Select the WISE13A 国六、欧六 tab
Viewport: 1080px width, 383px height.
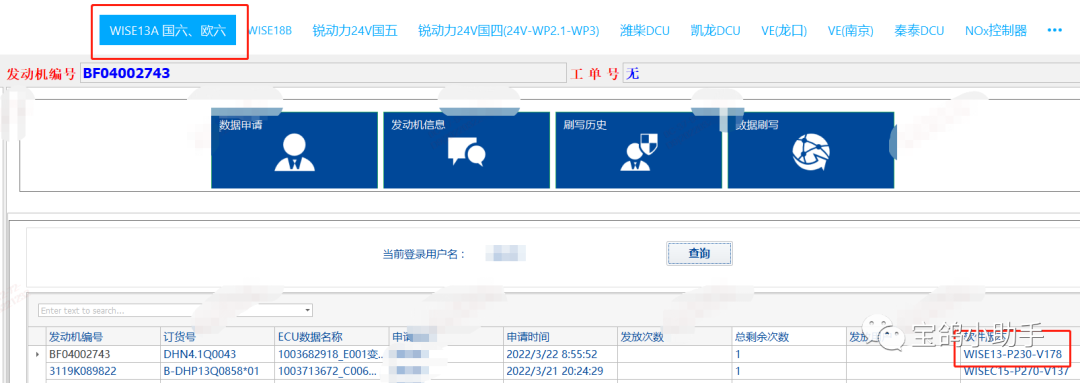click(167, 31)
